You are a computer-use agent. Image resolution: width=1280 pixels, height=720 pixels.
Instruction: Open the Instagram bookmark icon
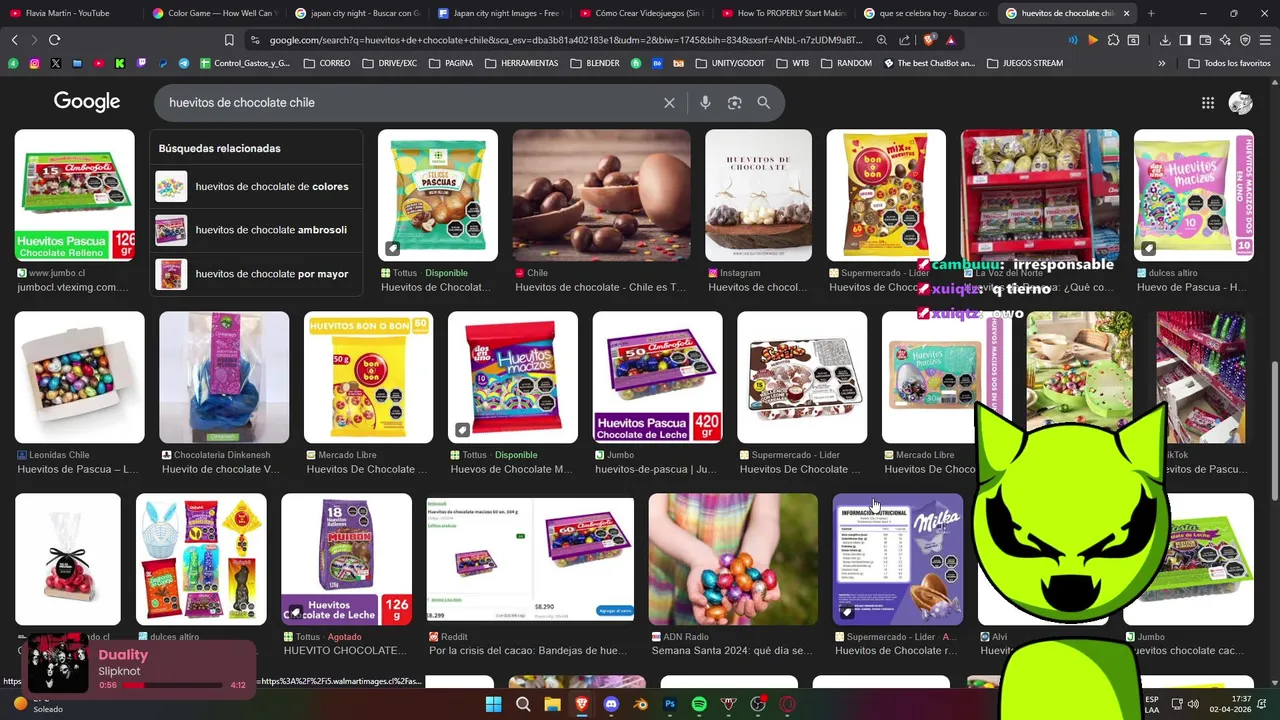click(34, 63)
